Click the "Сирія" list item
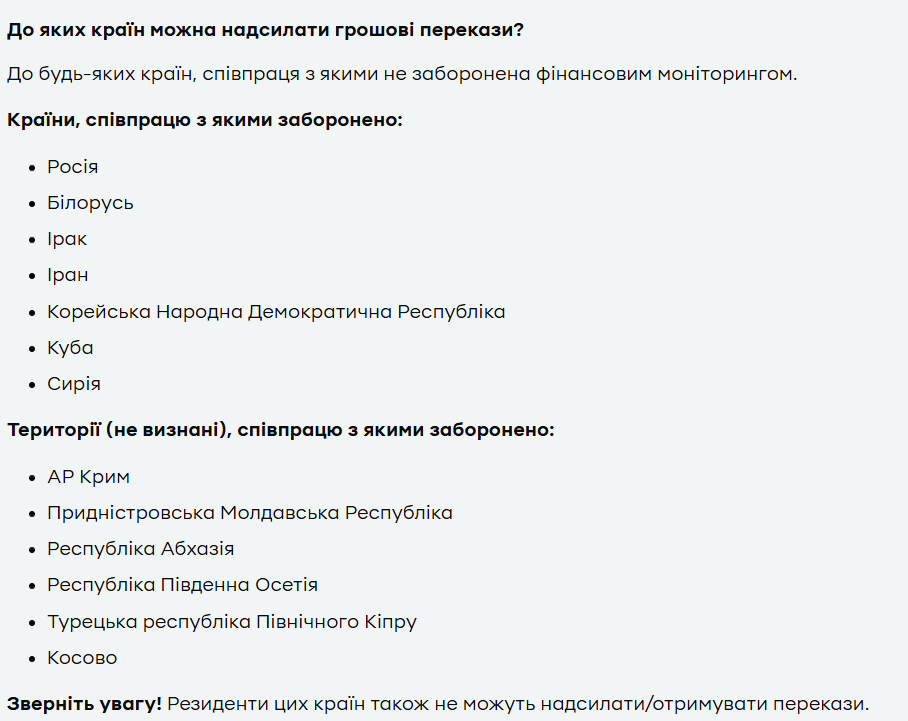 (x=74, y=384)
